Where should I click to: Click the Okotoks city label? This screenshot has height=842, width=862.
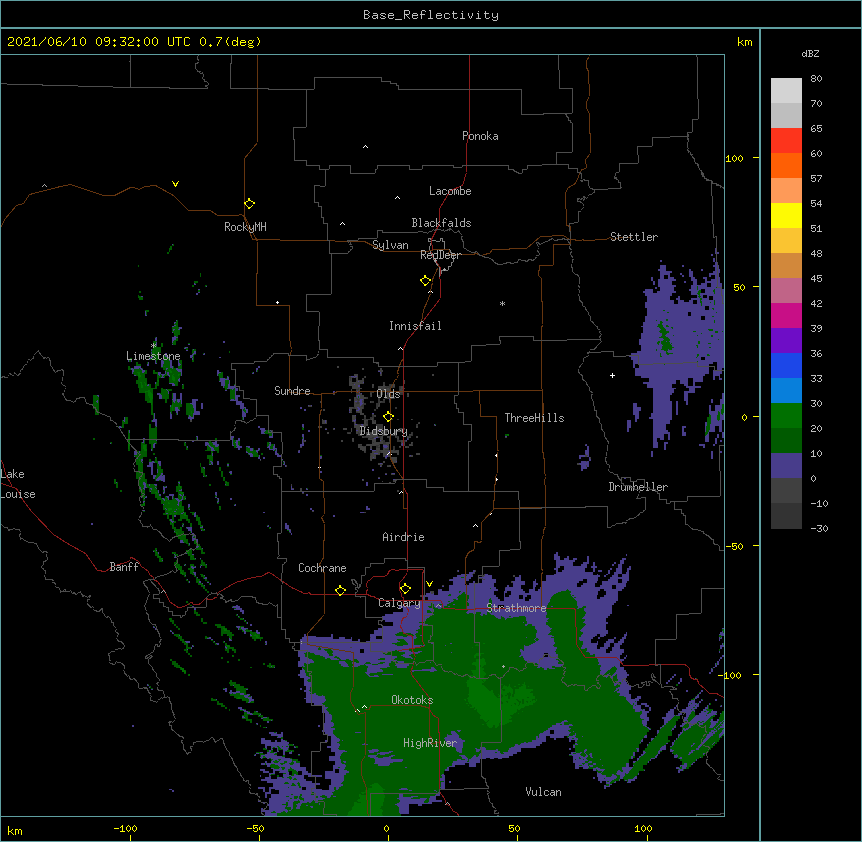(x=412, y=700)
